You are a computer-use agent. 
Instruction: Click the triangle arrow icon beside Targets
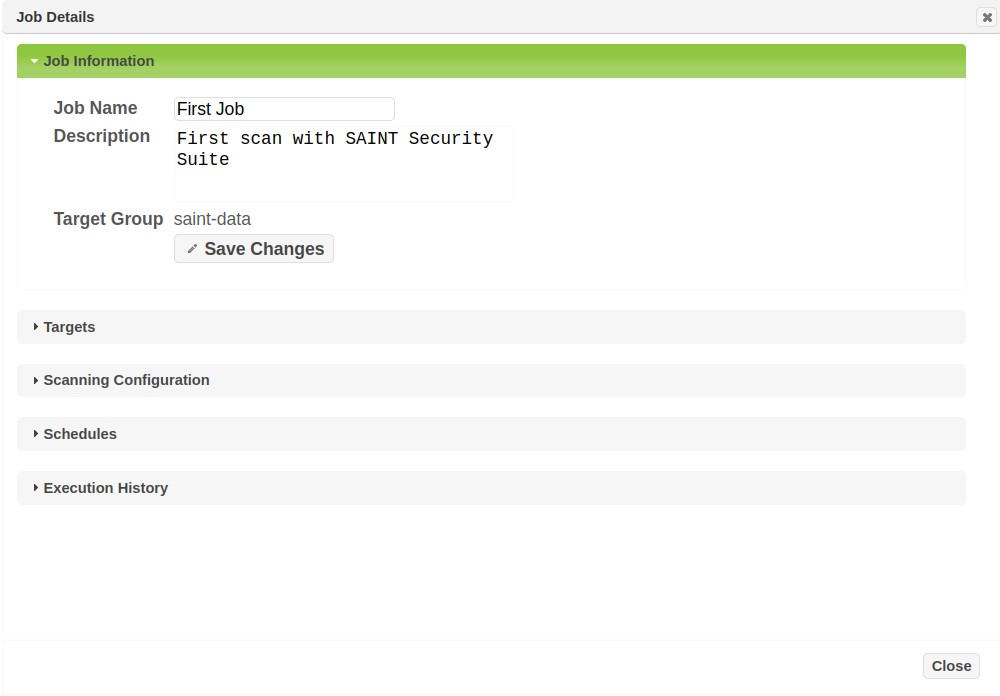coord(36,327)
